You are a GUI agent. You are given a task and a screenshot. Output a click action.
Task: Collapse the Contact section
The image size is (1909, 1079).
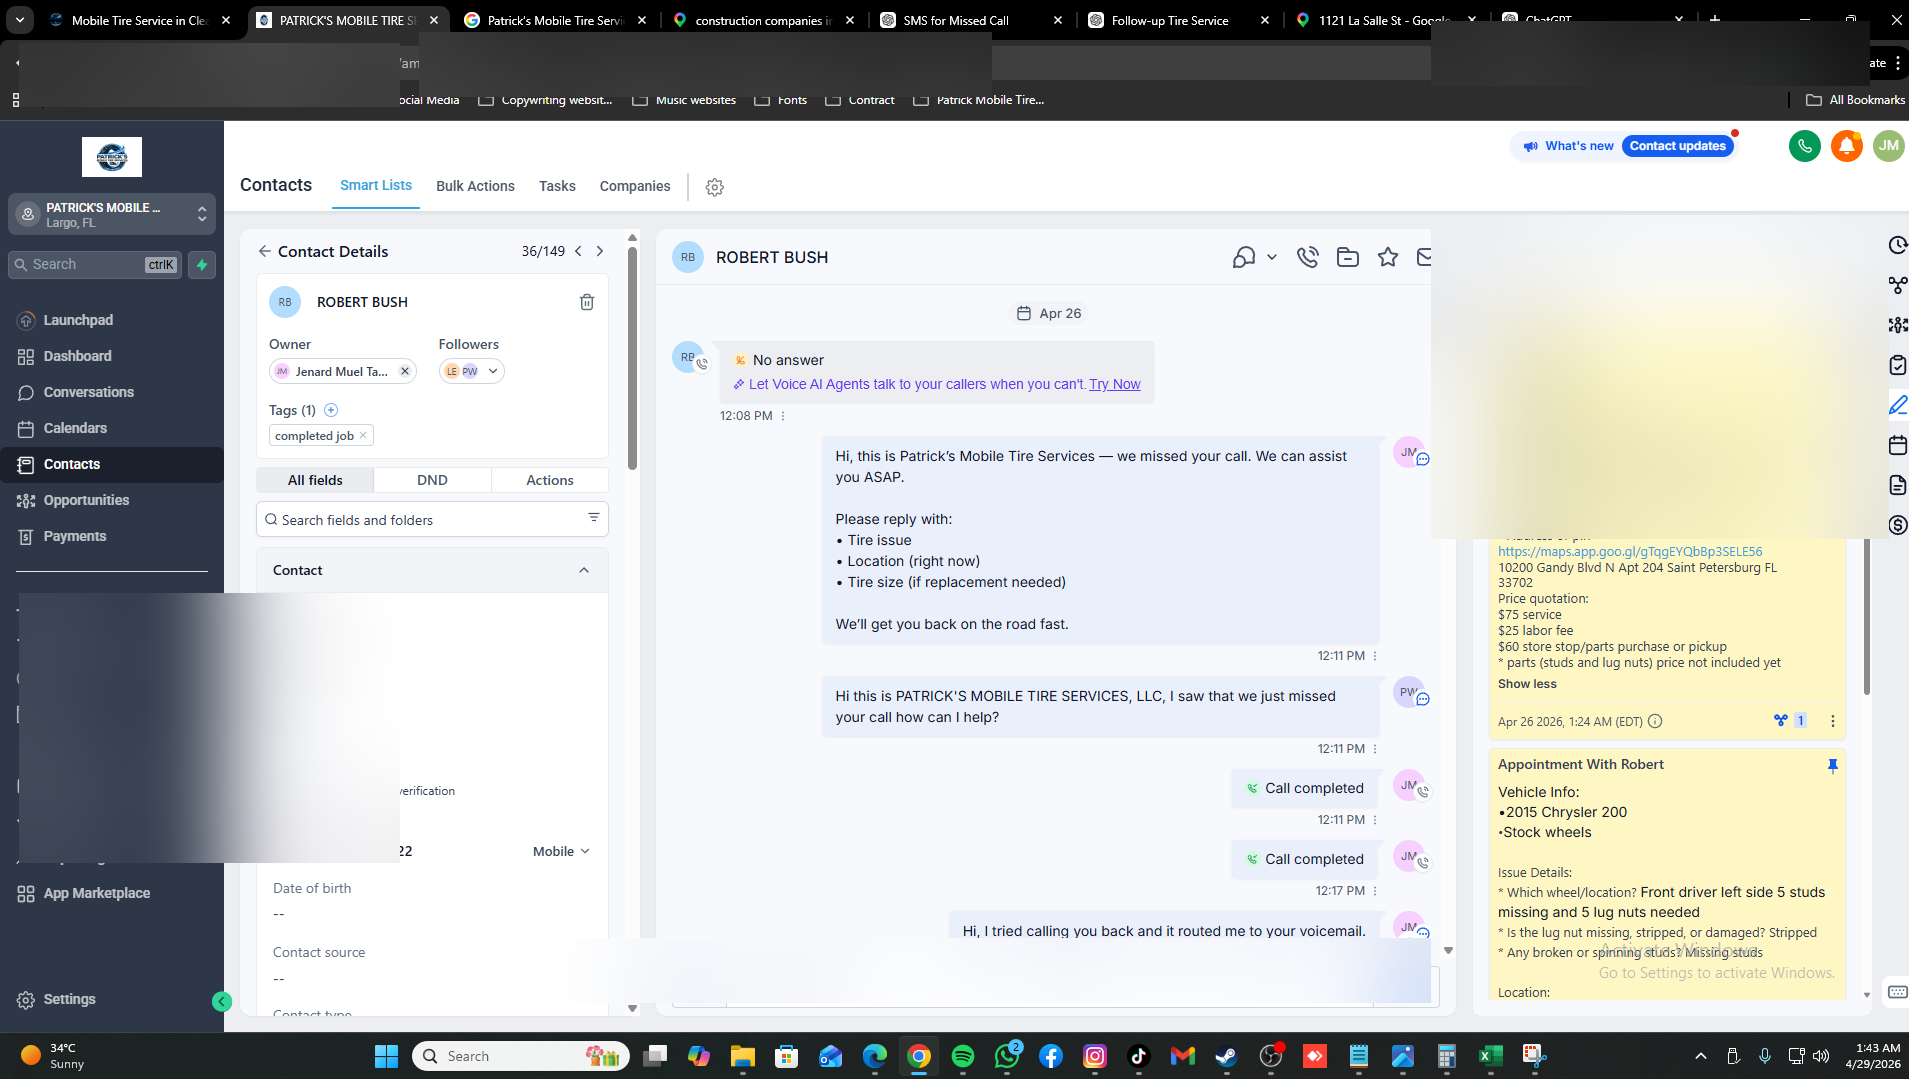tap(584, 570)
